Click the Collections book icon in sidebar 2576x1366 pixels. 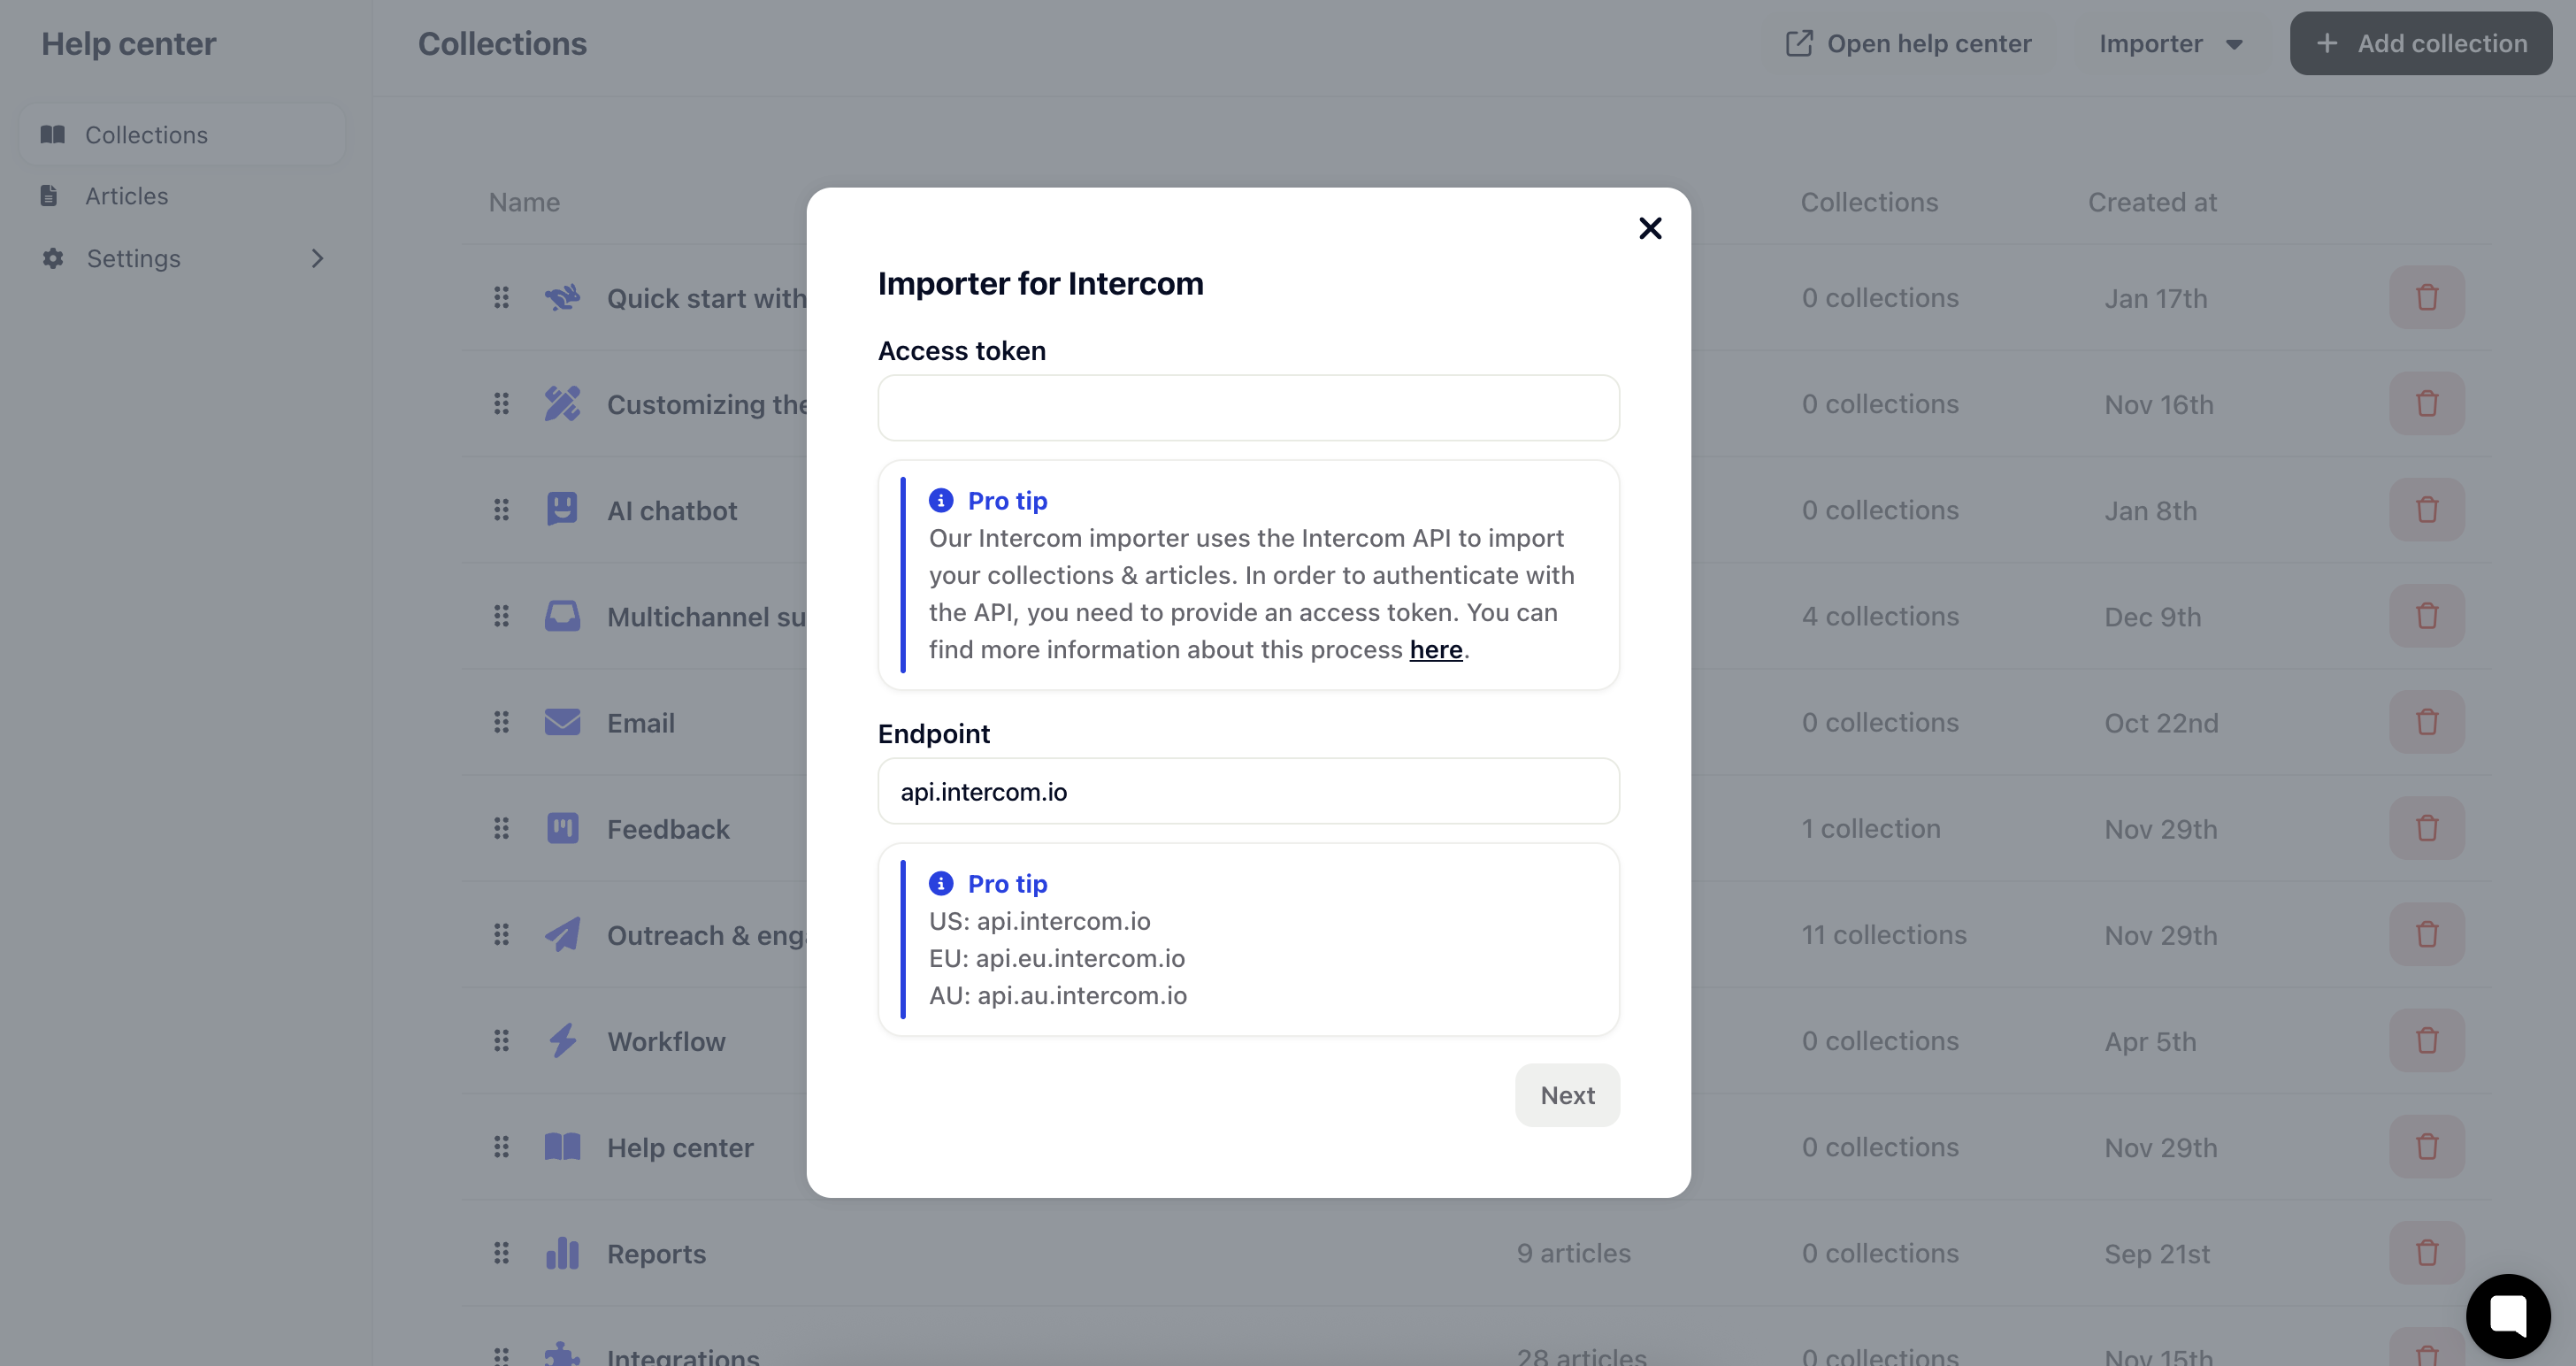tap(52, 134)
